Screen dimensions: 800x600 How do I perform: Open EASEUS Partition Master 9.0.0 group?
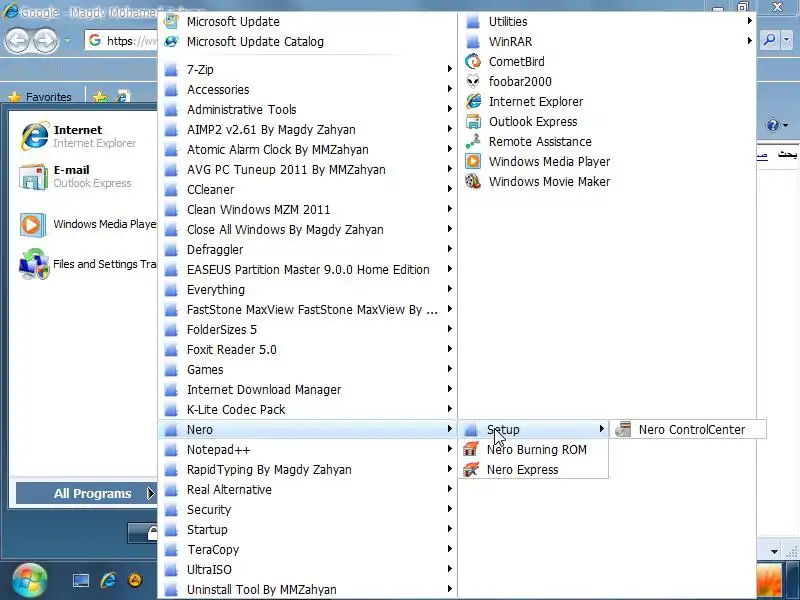[308, 269]
